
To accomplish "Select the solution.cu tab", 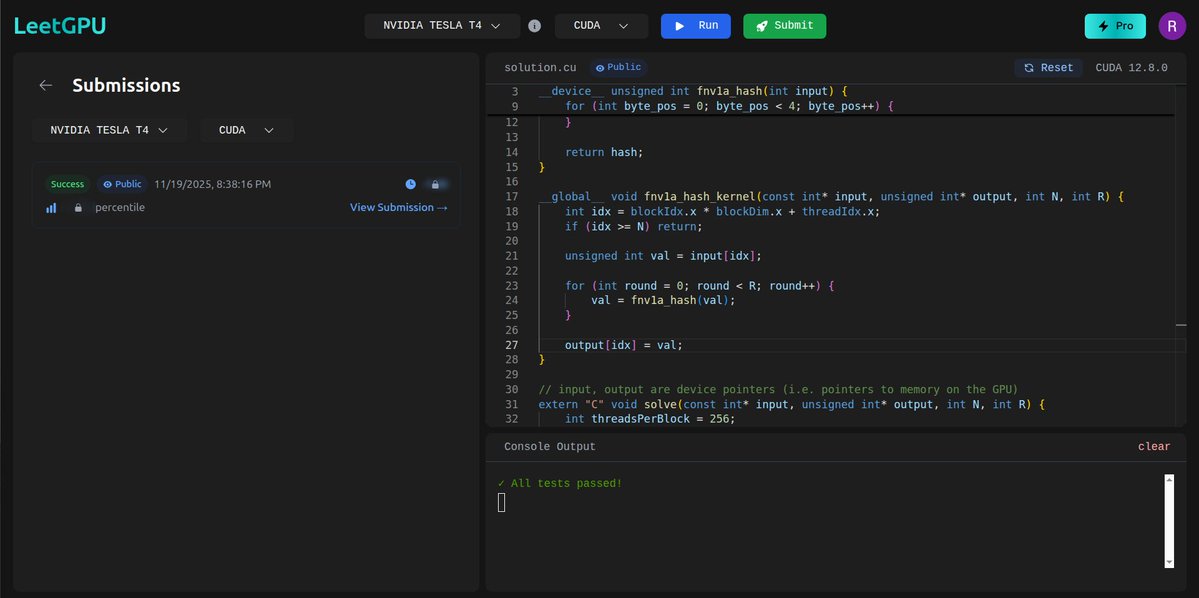I will pyautogui.click(x=538, y=67).
